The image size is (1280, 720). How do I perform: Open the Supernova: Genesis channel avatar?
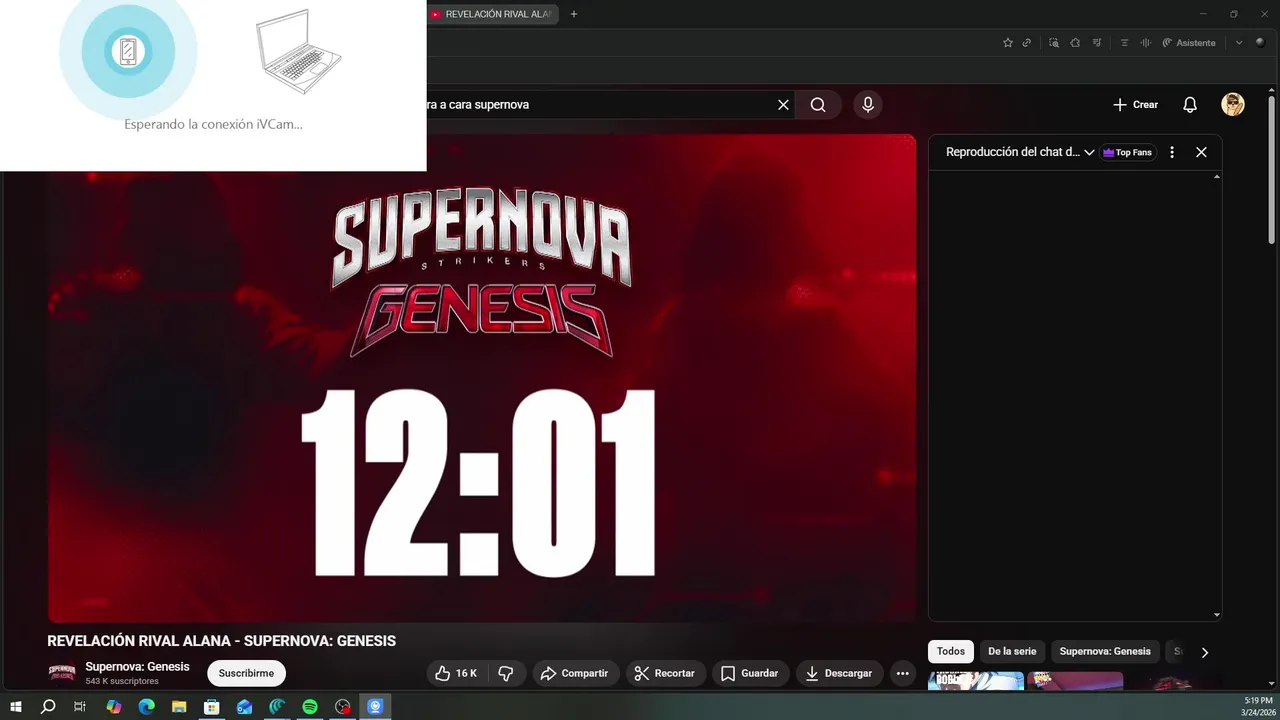pos(62,673)
